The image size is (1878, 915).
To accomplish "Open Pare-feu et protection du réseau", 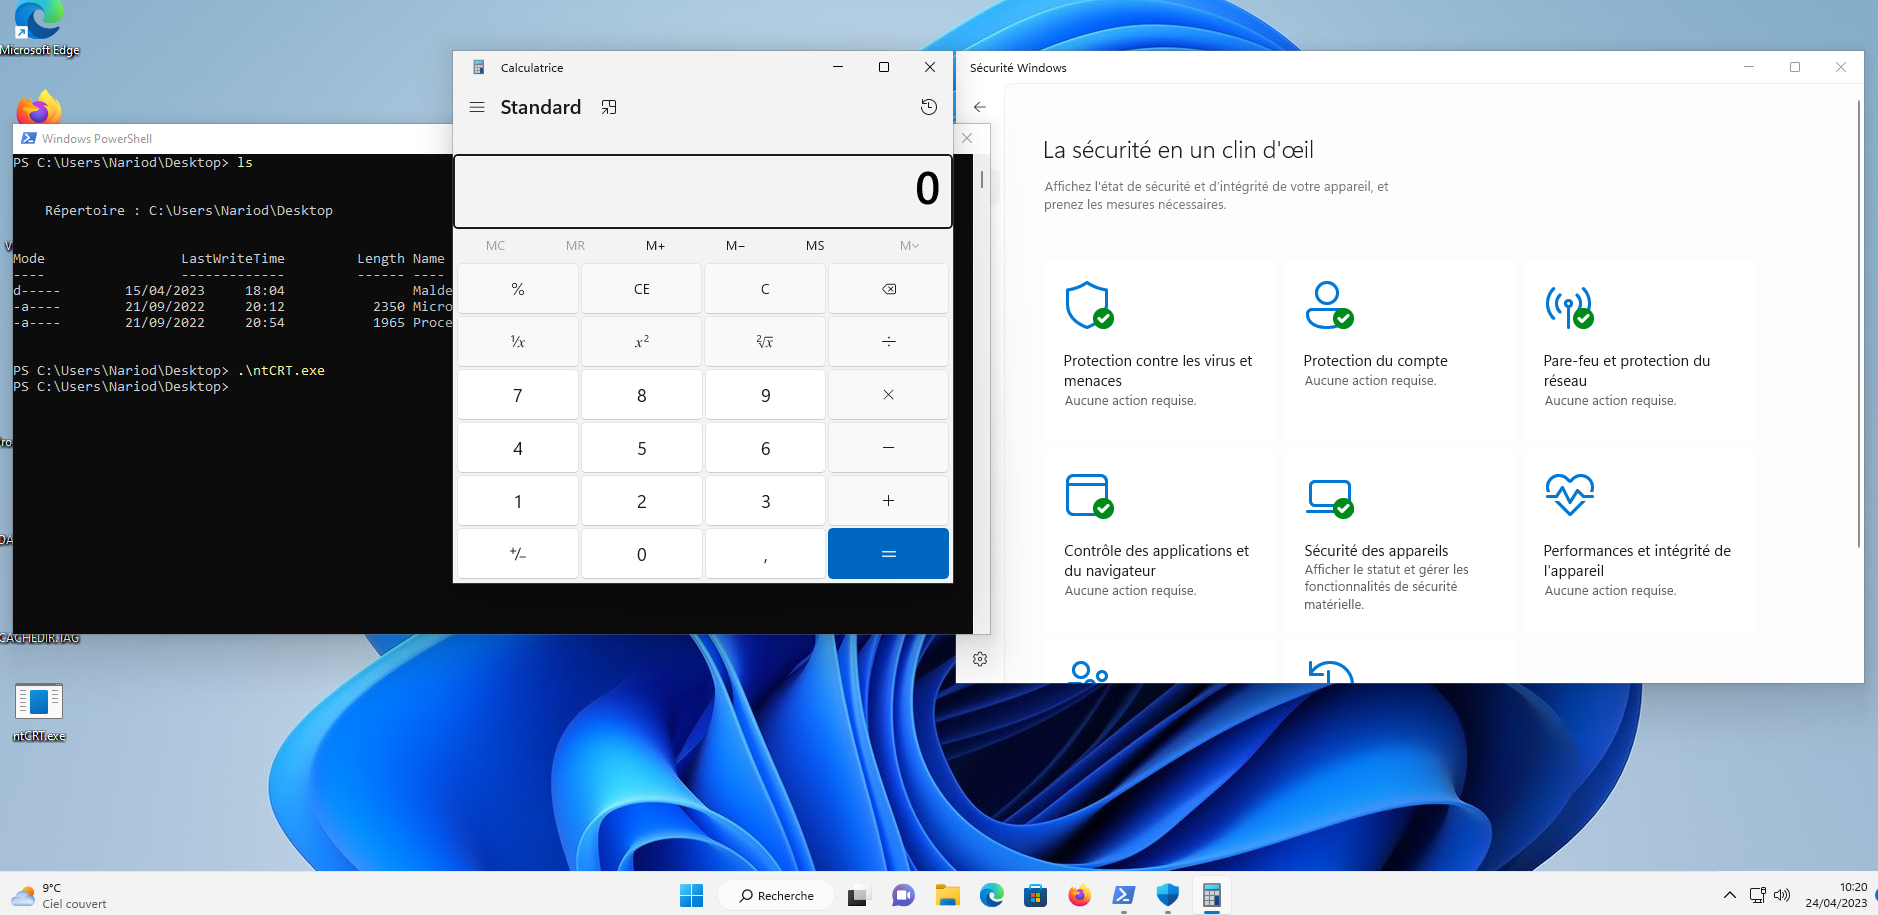I will click(x=1641, y=351).
